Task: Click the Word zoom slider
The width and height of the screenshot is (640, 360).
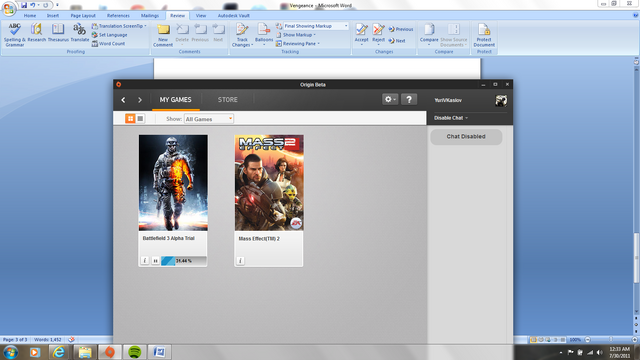Action: click(x=611, y=339)
